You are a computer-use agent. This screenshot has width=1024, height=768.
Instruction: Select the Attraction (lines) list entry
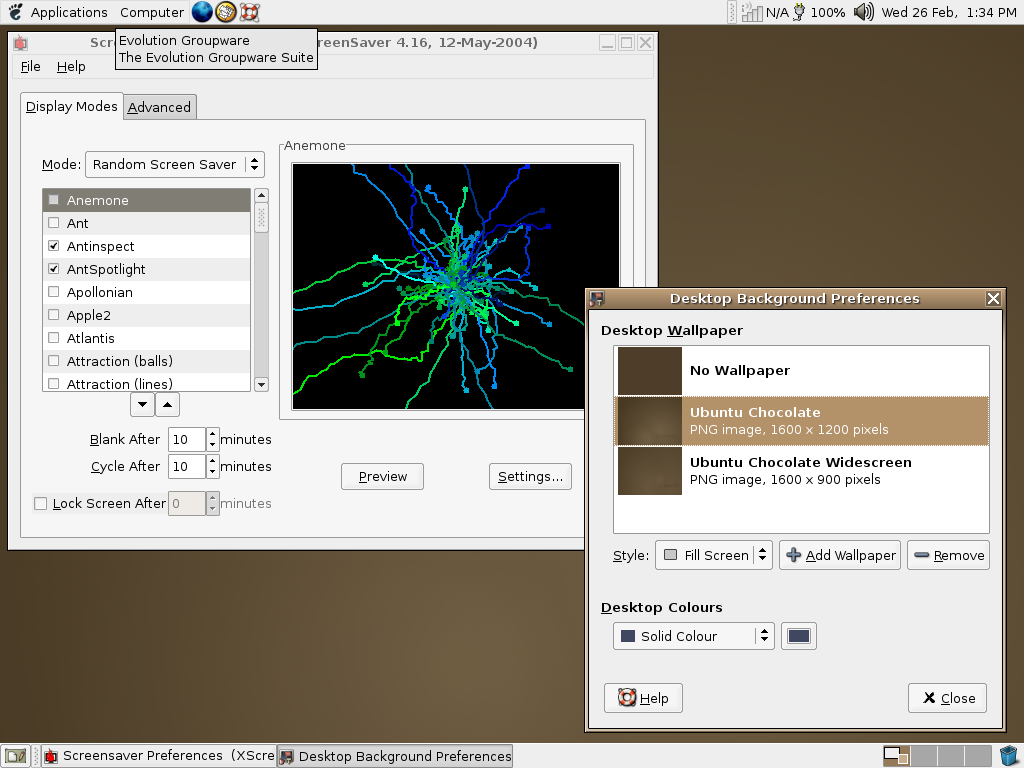click(x=146, y=383)
